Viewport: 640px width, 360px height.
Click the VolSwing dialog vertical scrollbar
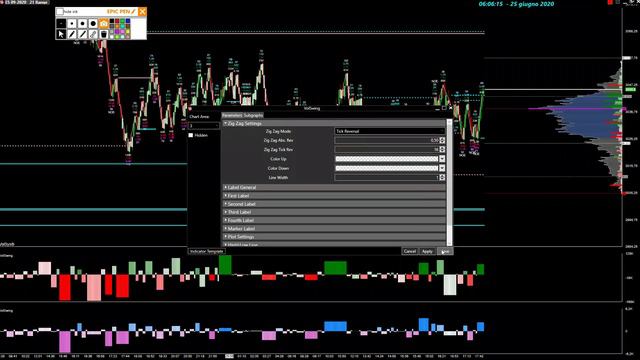pos(449,182)
